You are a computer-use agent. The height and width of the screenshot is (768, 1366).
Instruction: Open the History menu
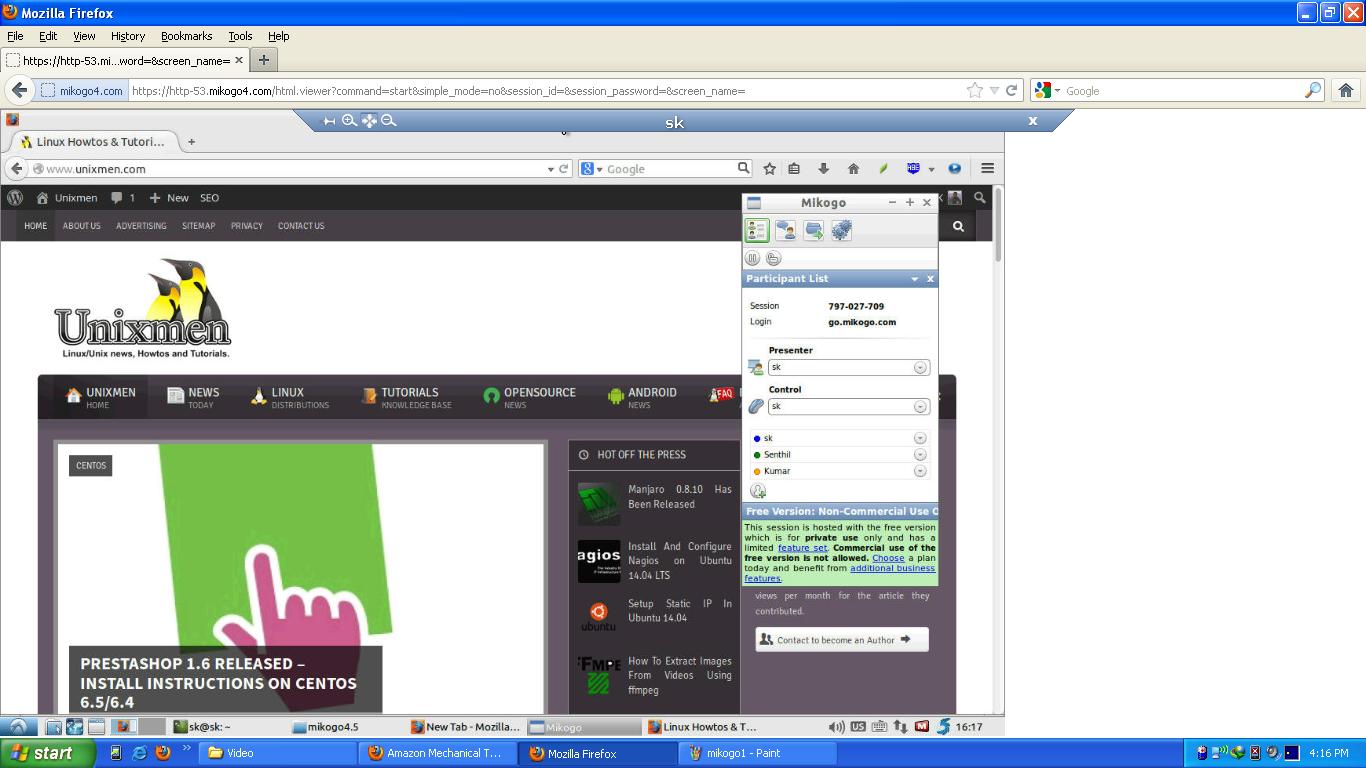[x=128, y=36]
